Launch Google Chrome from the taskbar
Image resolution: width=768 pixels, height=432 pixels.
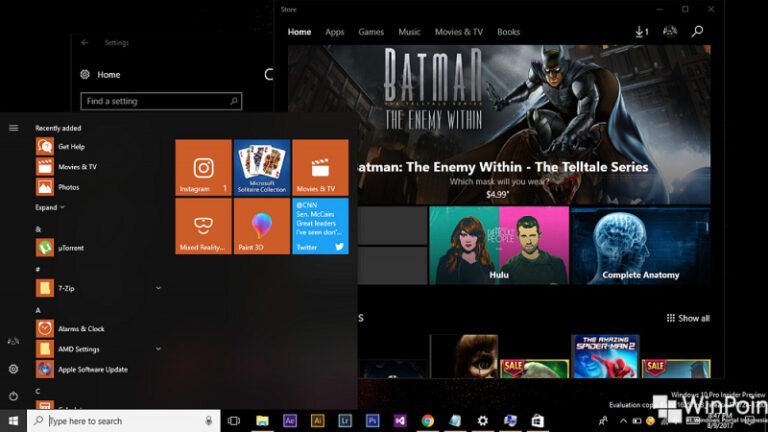tap(427, 421)
